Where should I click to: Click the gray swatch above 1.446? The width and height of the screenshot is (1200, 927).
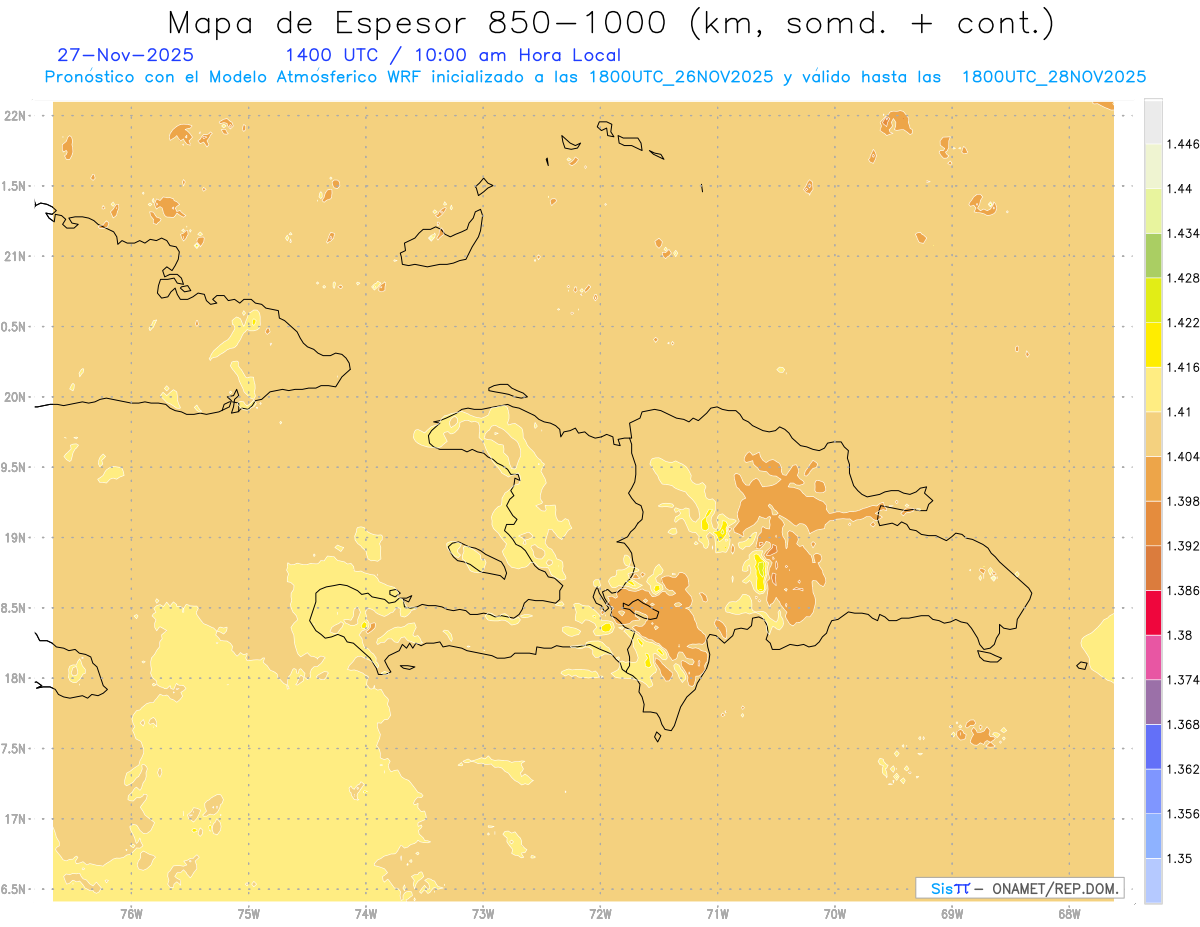point(1153,121)
